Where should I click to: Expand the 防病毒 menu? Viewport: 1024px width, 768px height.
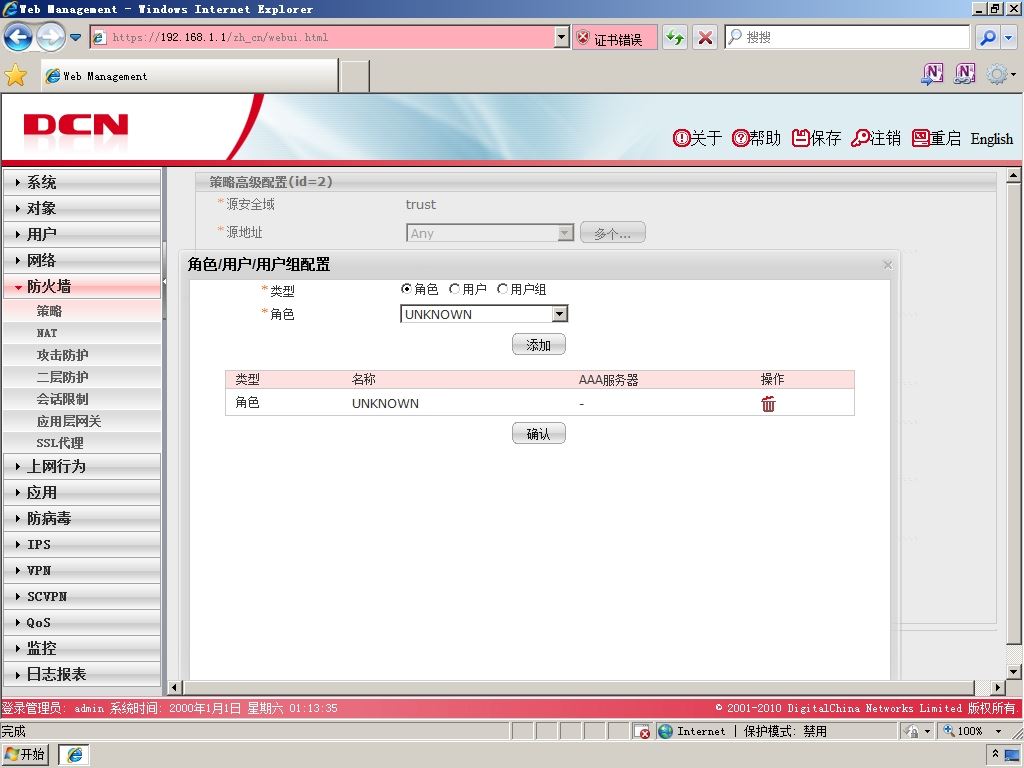pos(82,519)
